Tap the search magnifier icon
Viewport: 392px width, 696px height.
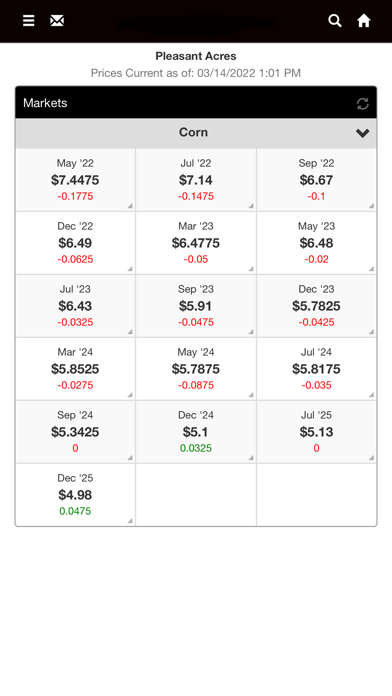pyautogui.click(x=335, y=20)
